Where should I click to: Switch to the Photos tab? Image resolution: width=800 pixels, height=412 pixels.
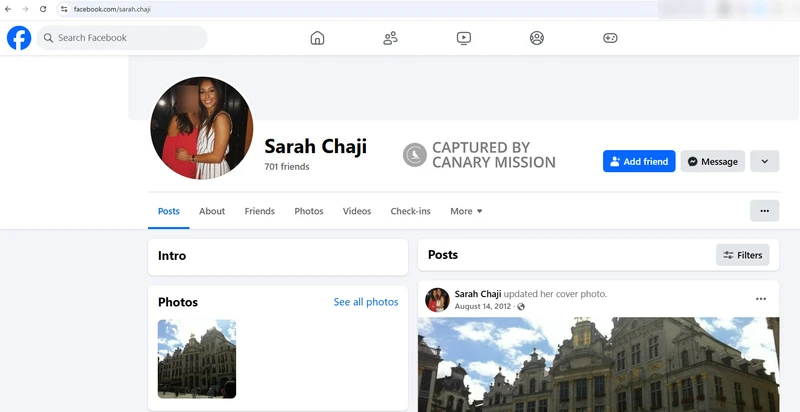point(309,211)
